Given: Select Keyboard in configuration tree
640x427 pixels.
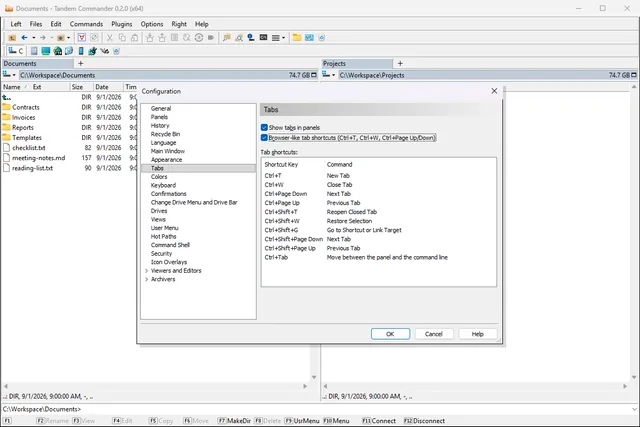Looking at the screenshot, I should click(163, 185).
